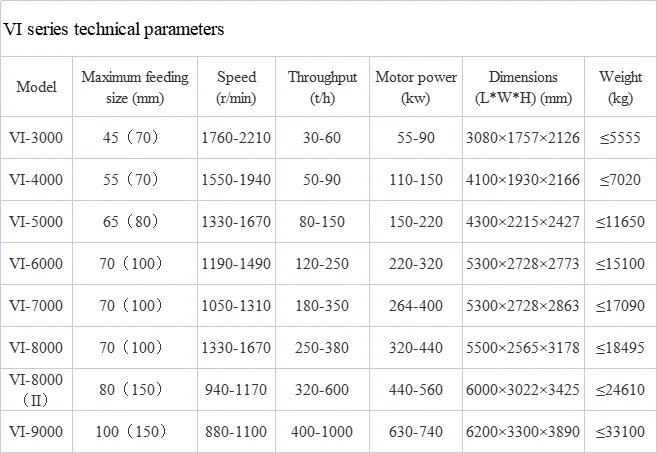The image size is (657, 453).
Task: Click the 'VI series technical parameters' title
Action: coord(114,29)
